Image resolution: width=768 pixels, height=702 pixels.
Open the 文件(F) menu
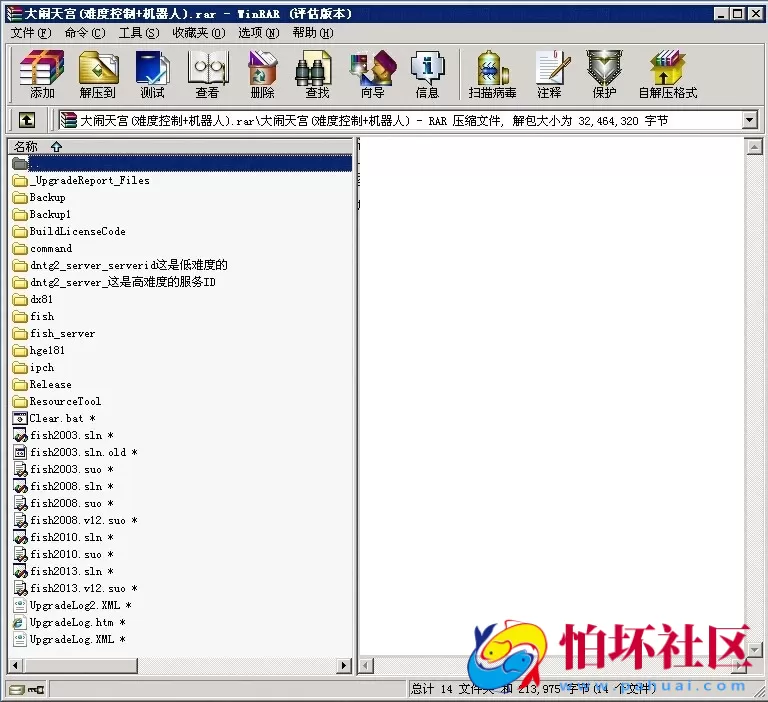click(x=30, y=33)
